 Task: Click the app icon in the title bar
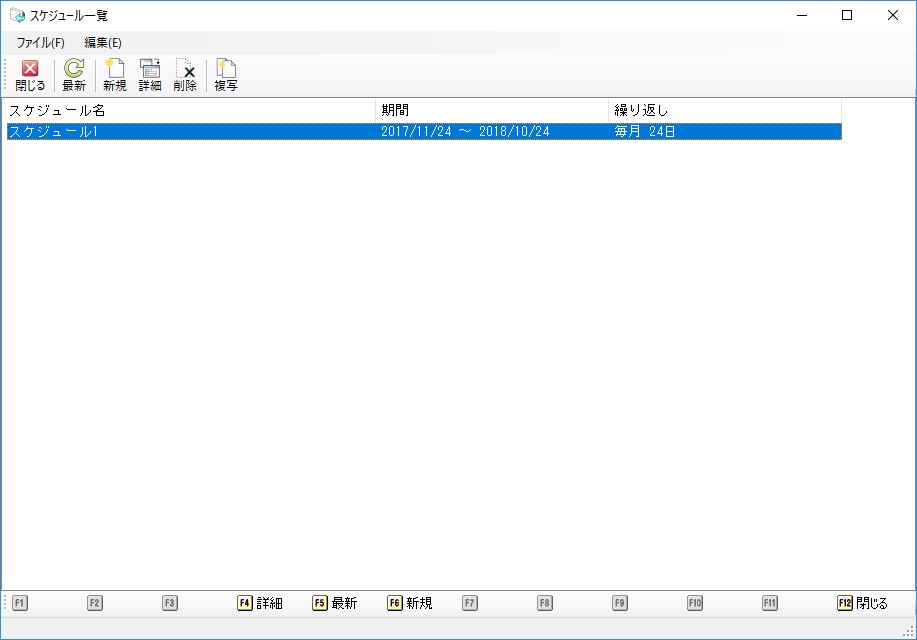17,15
